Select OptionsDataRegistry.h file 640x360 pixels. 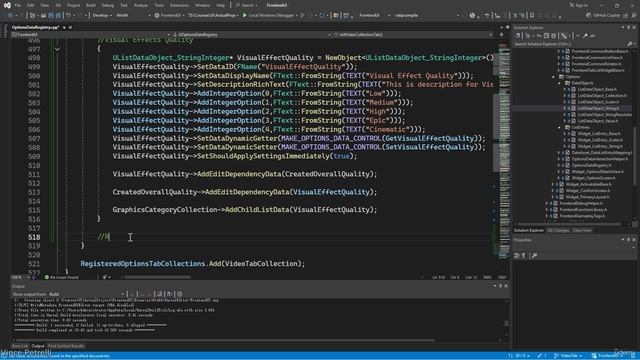(x=591, y=165)
